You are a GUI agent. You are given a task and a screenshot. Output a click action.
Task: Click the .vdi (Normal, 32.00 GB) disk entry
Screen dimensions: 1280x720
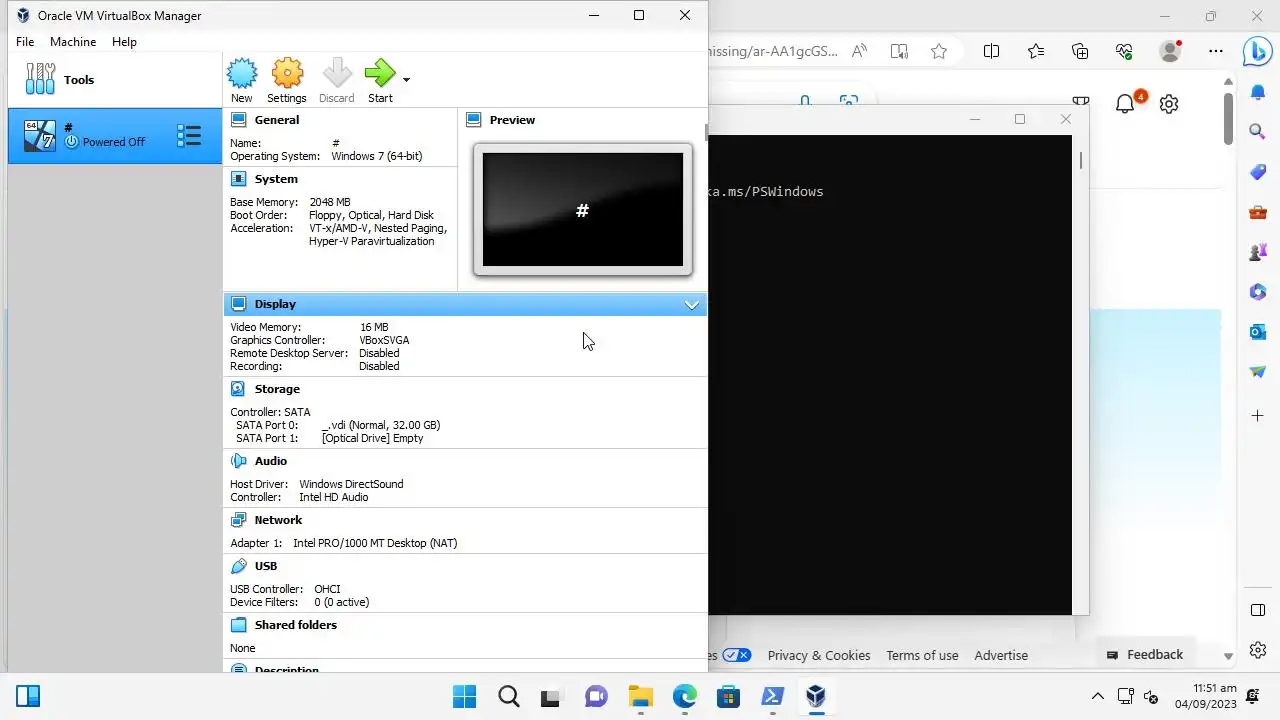(381, 425)
